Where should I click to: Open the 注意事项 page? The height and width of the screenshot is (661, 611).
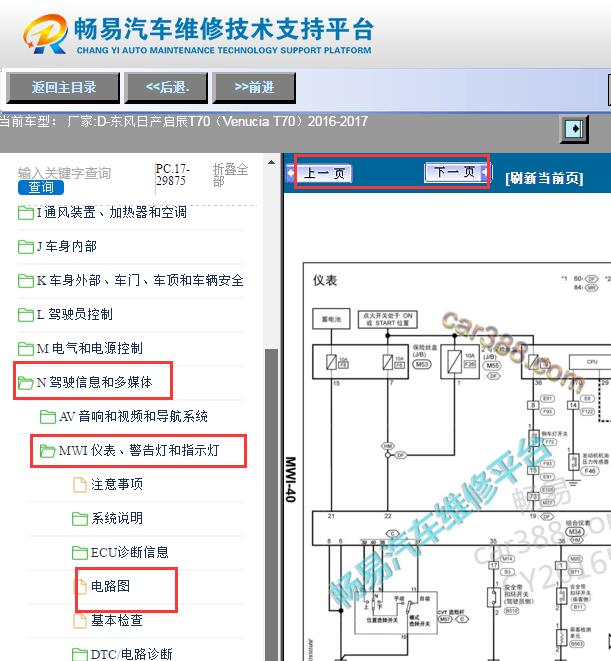tap(117, 485)
